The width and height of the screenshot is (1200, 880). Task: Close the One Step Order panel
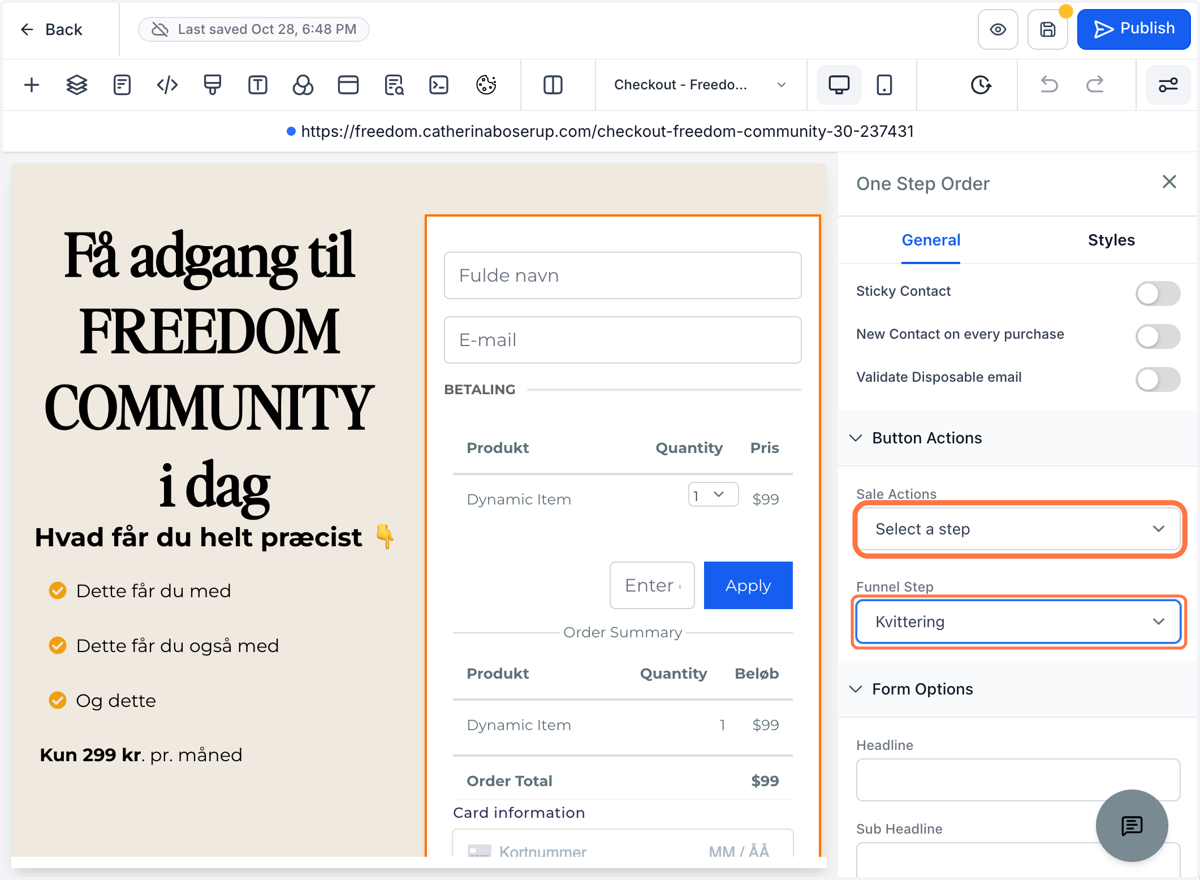[x=1169, y=182]
